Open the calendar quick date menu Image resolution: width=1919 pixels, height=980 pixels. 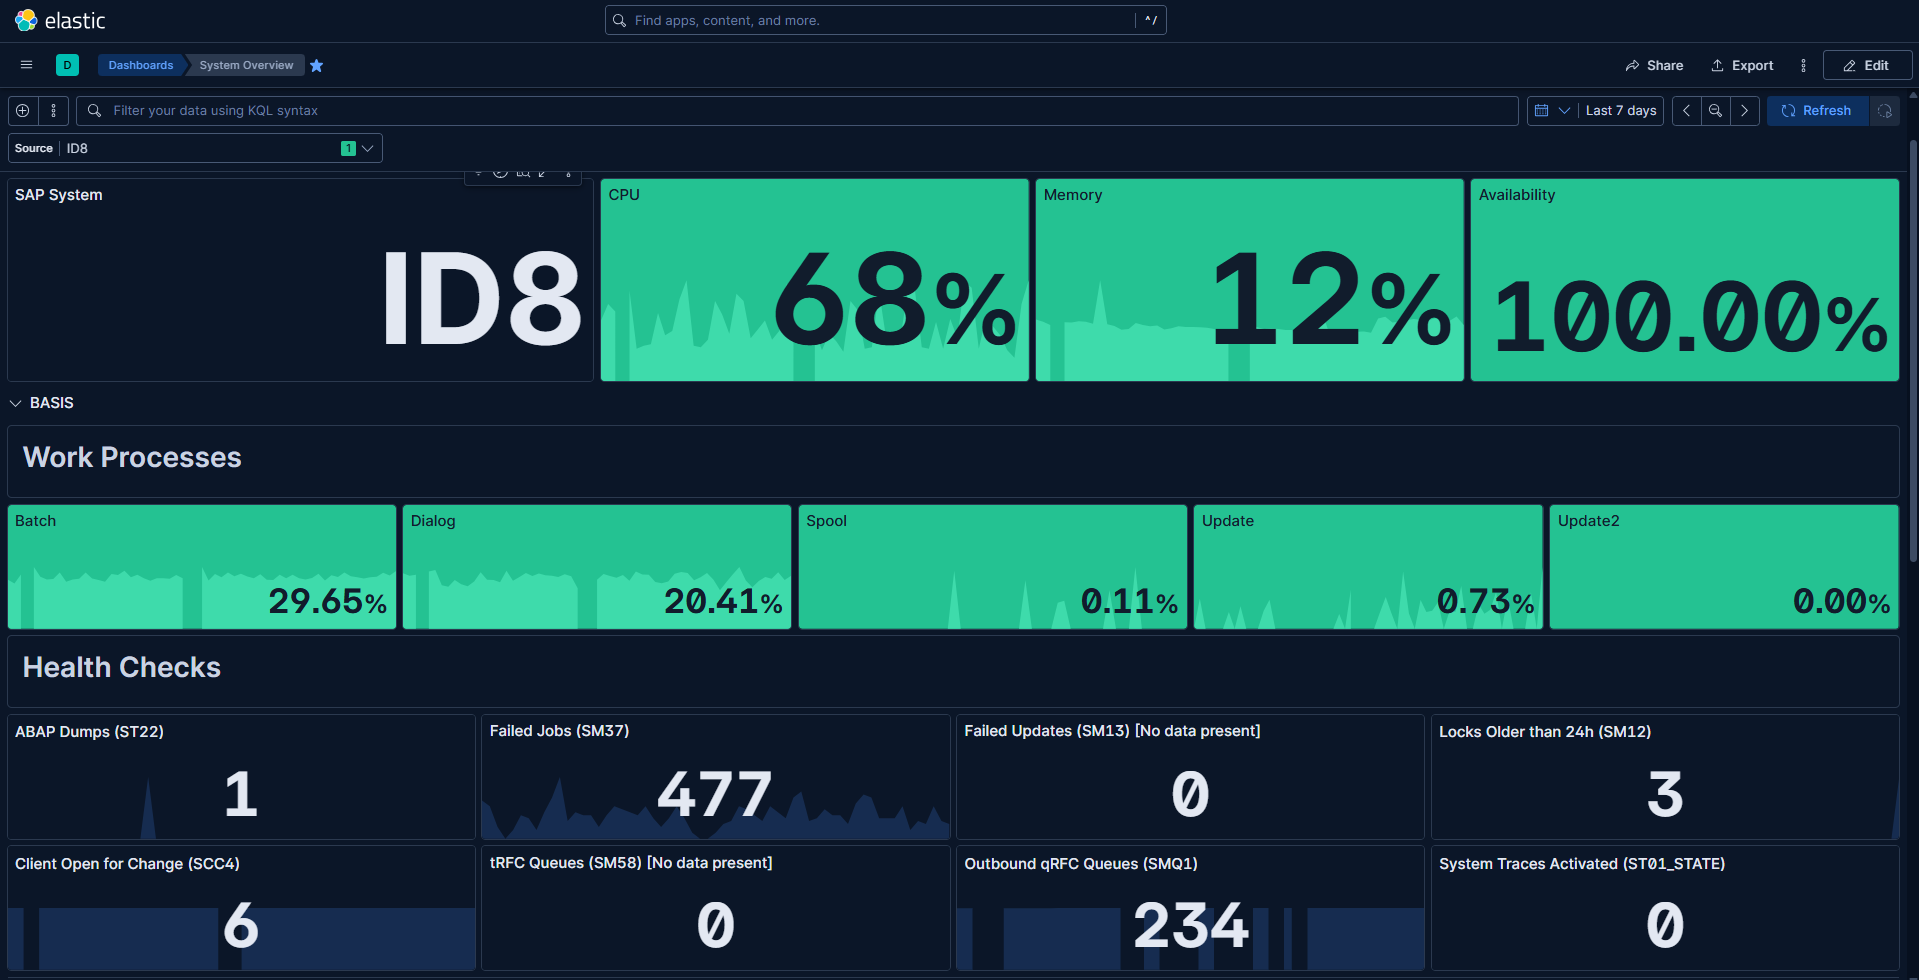[1552, 111]
